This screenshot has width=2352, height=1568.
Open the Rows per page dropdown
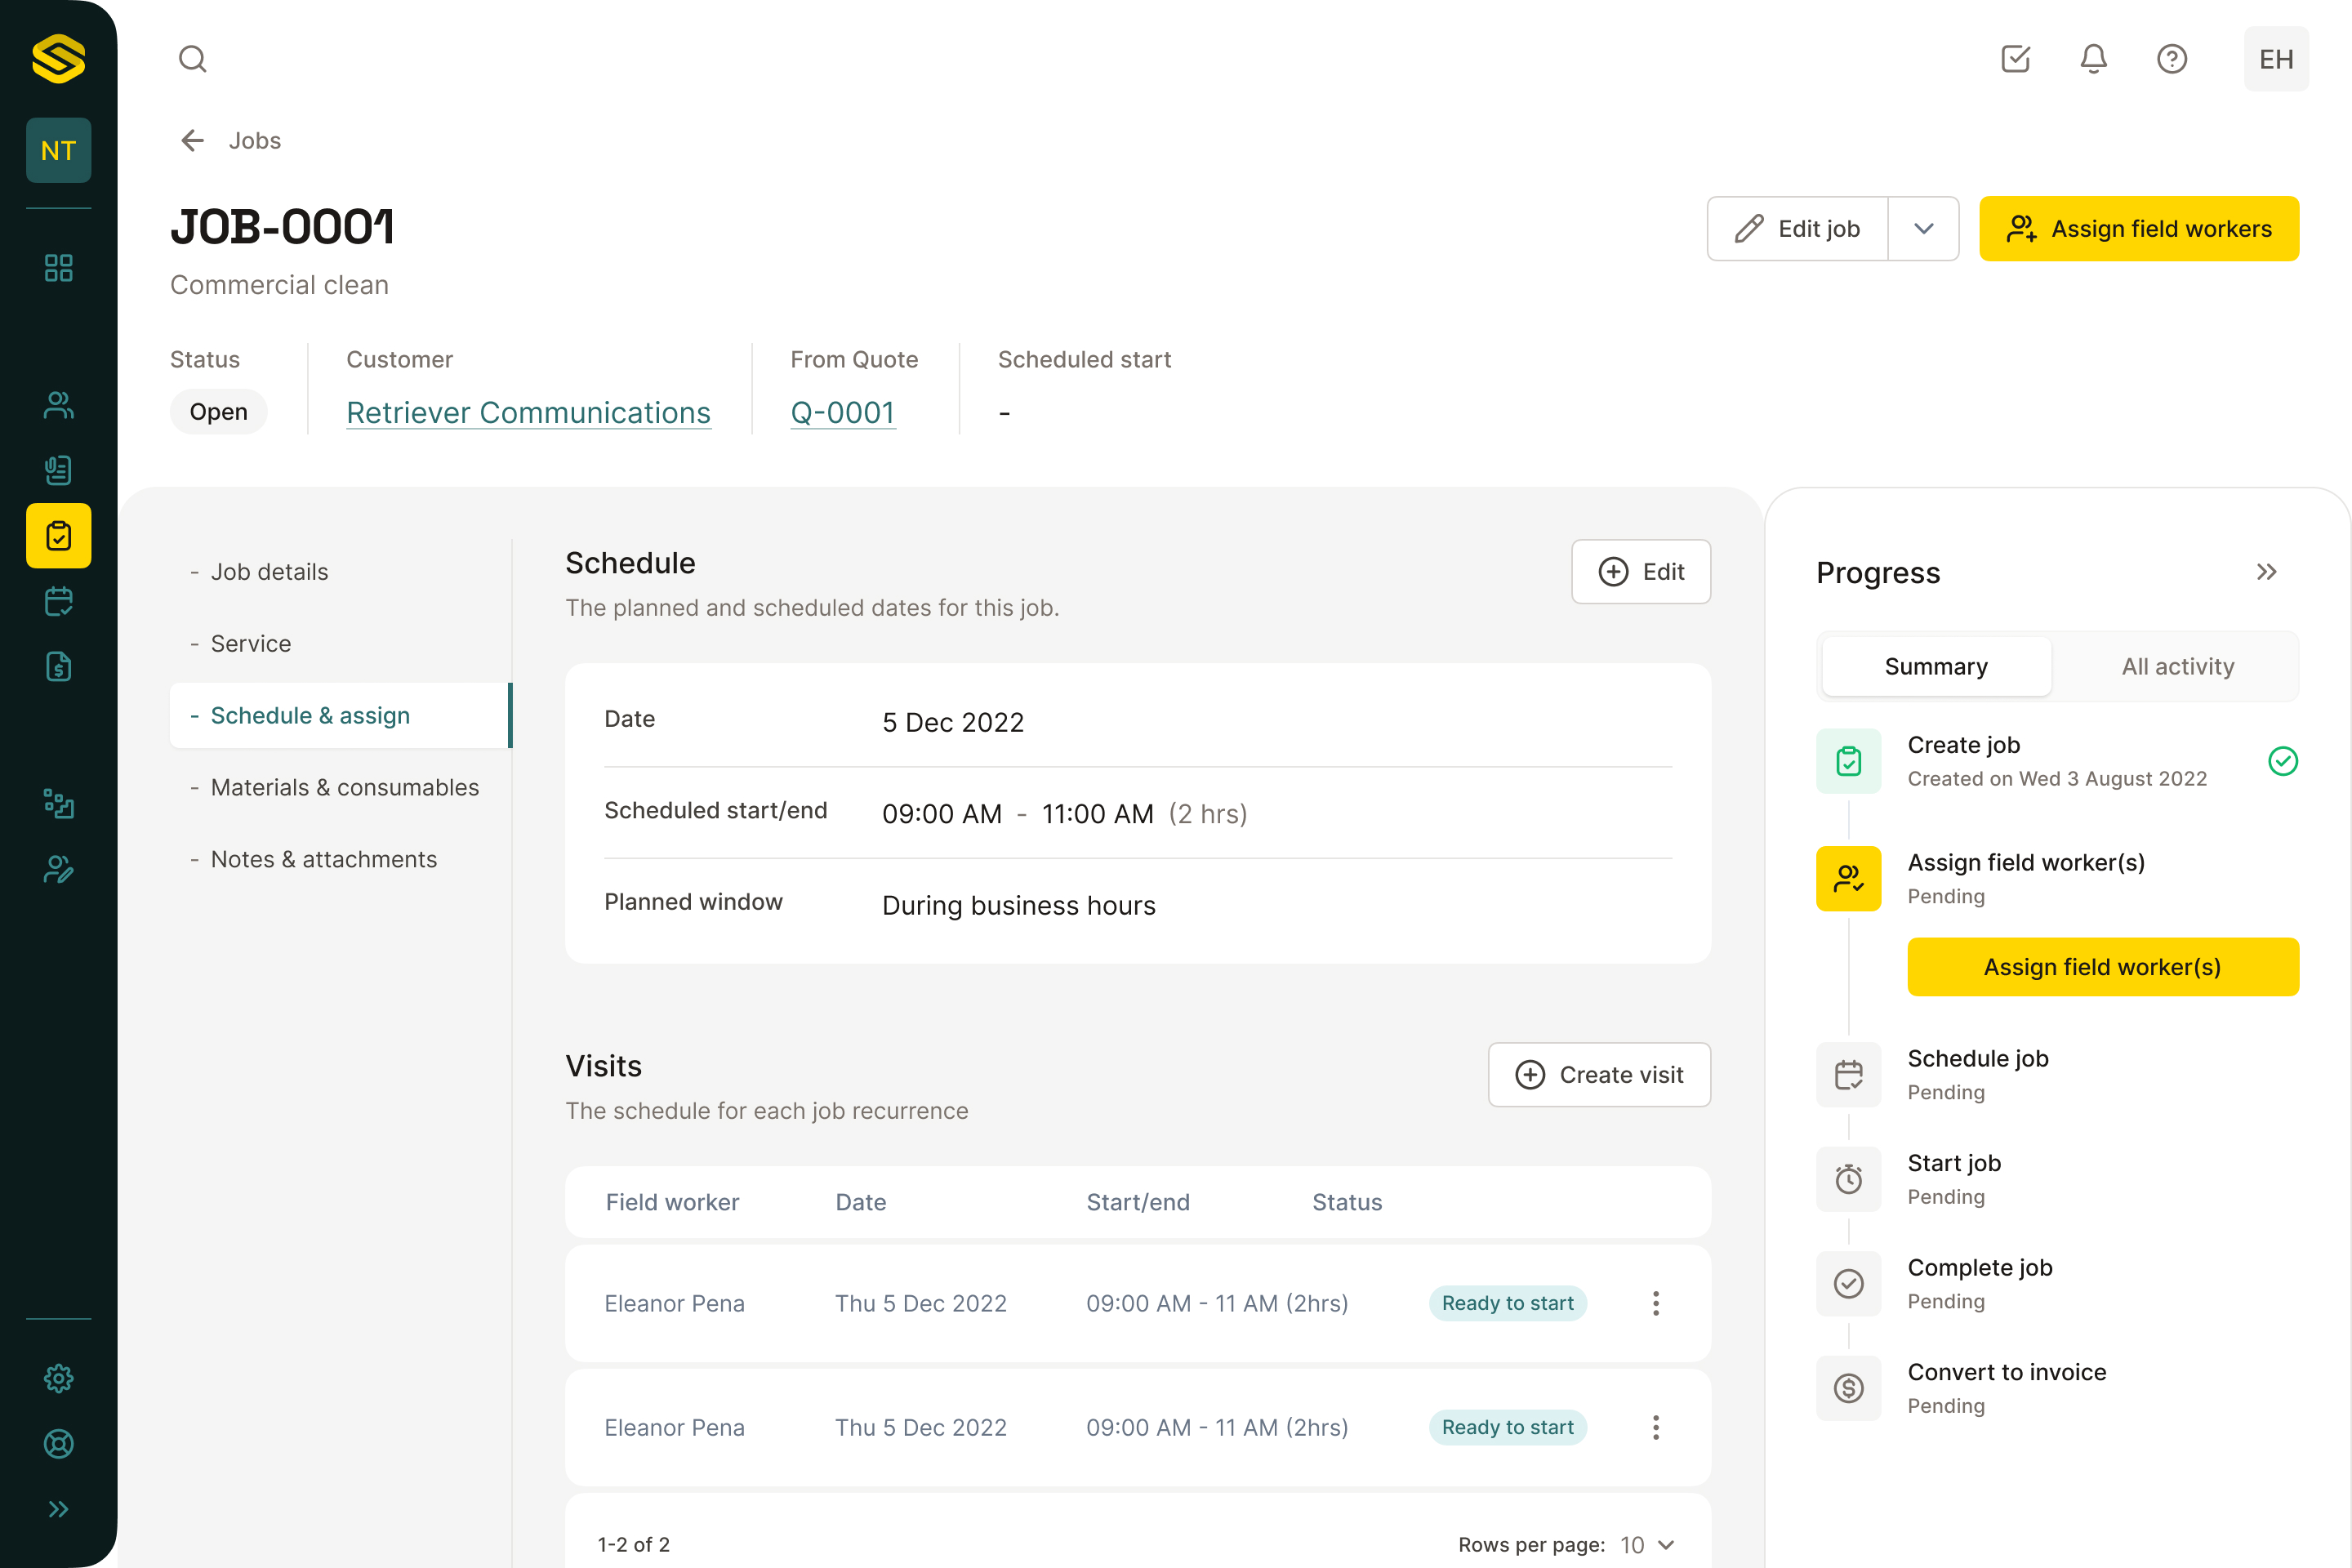(1647, 1544)
